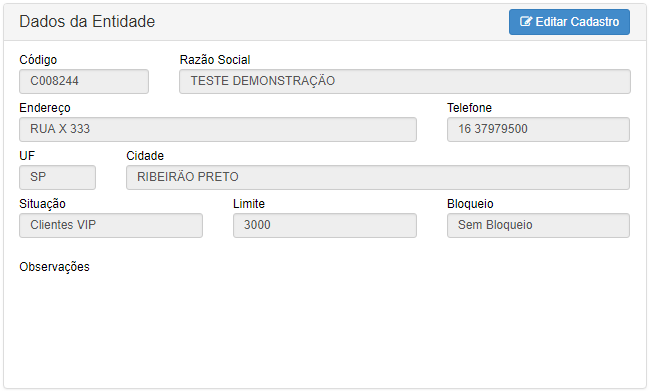Viewport: 651px width, 391px height.
Task: Click the Razão Social label text
Action: [215, 60]
